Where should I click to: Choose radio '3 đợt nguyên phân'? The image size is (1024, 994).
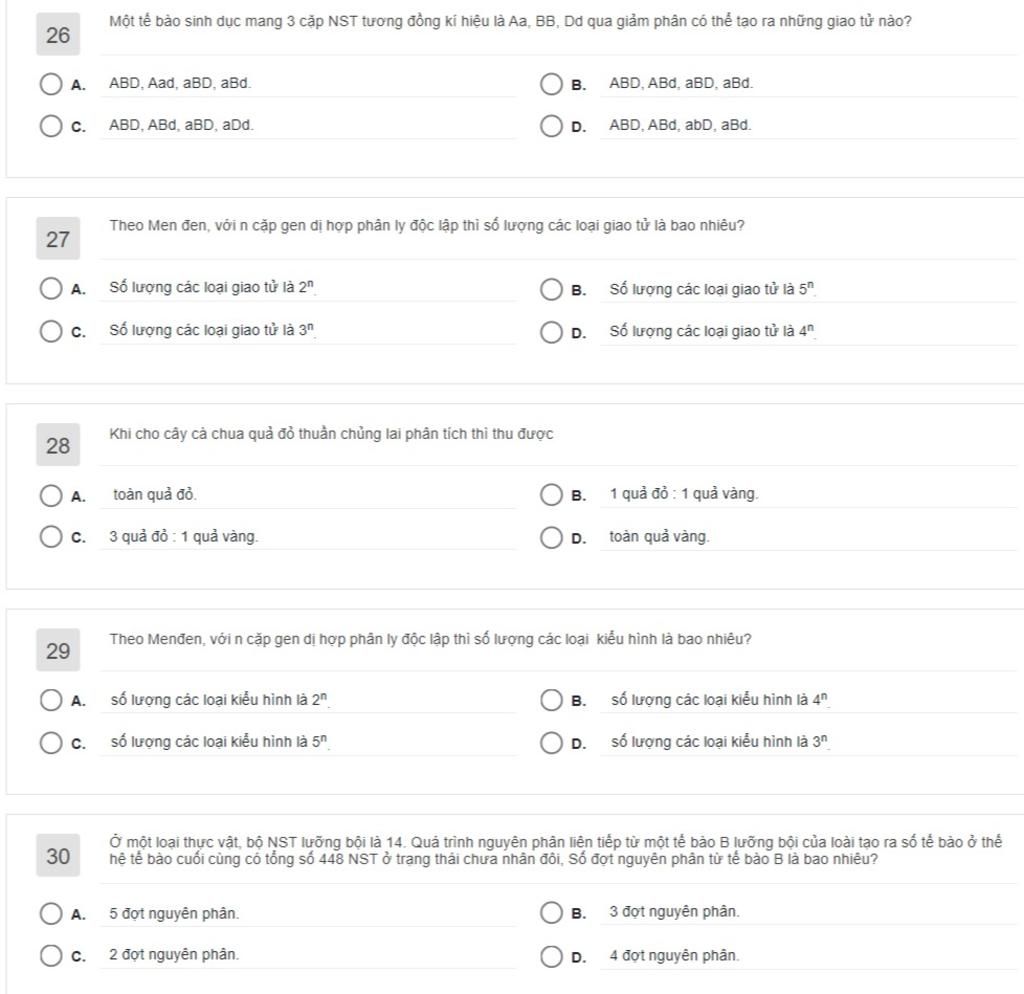[x=551, y=912]
